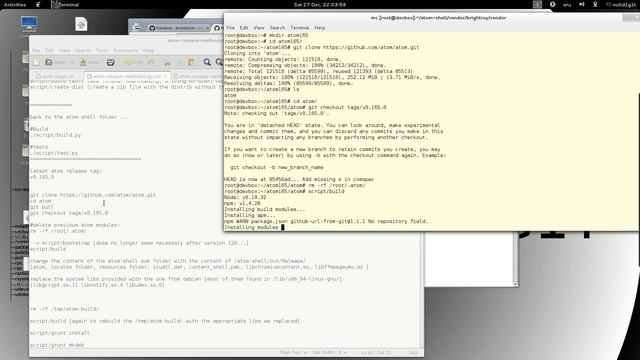Open the Terminal menu in the terminal window
Screen dimensions: 640x360
[x=299, y=28]
